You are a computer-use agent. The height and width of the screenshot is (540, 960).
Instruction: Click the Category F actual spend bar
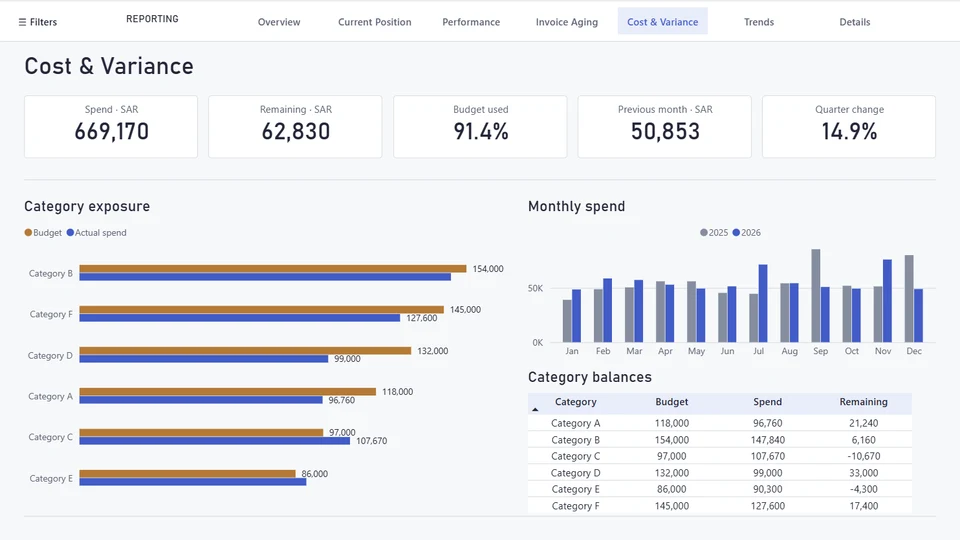[239, 318]
